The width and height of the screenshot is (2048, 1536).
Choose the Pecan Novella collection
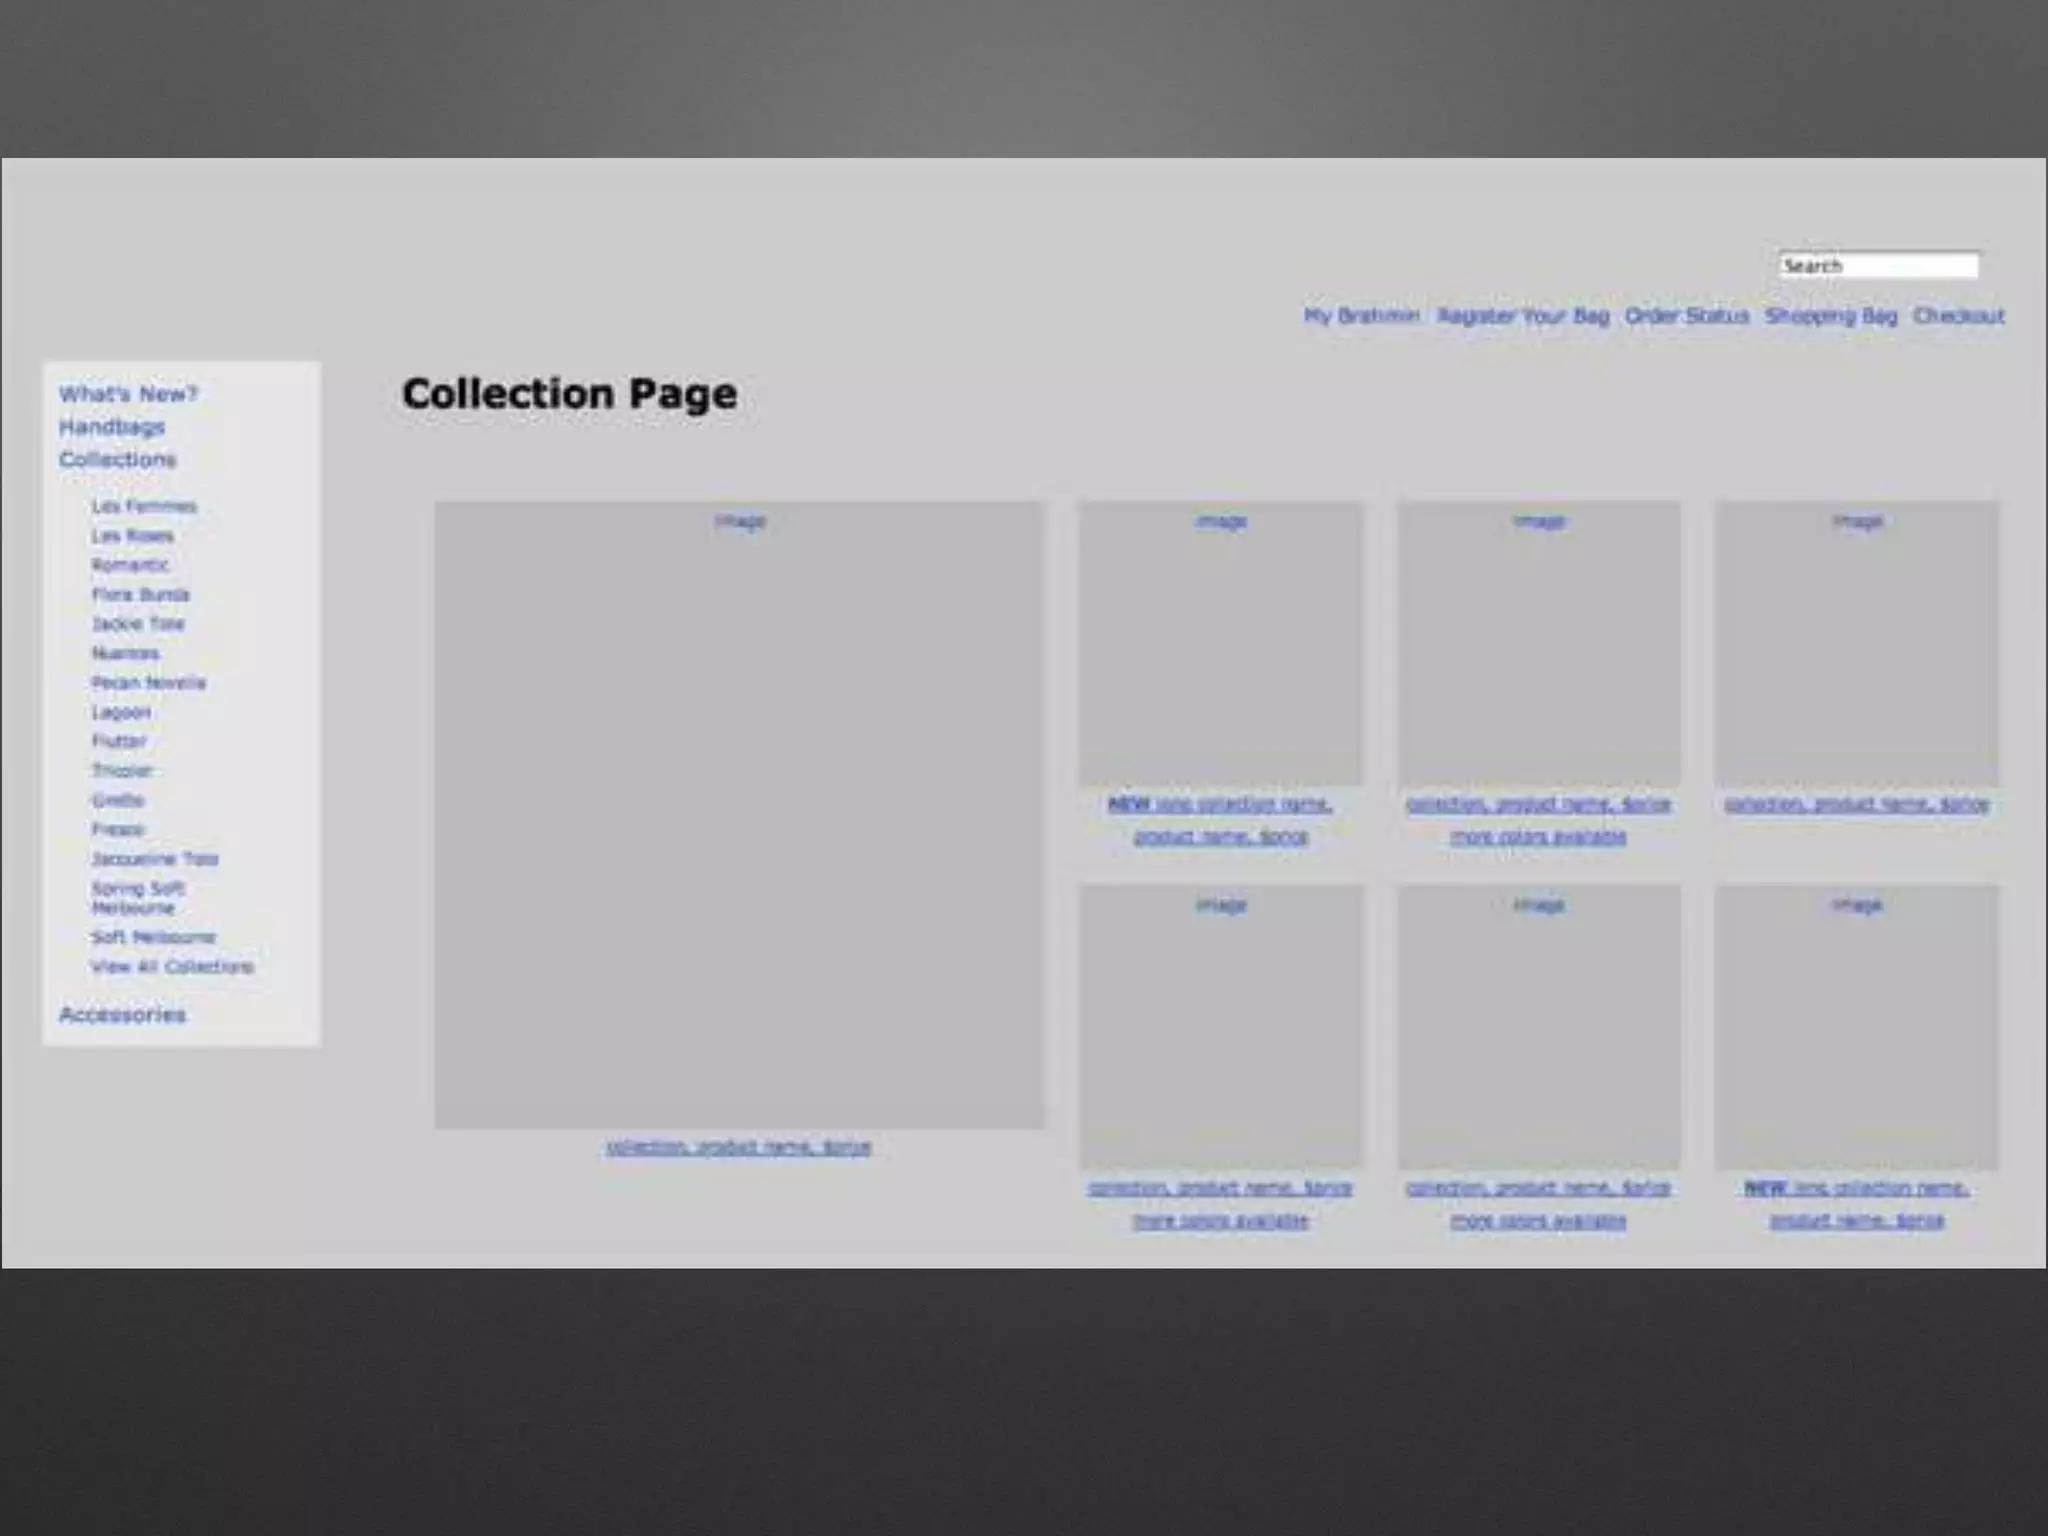148,683
